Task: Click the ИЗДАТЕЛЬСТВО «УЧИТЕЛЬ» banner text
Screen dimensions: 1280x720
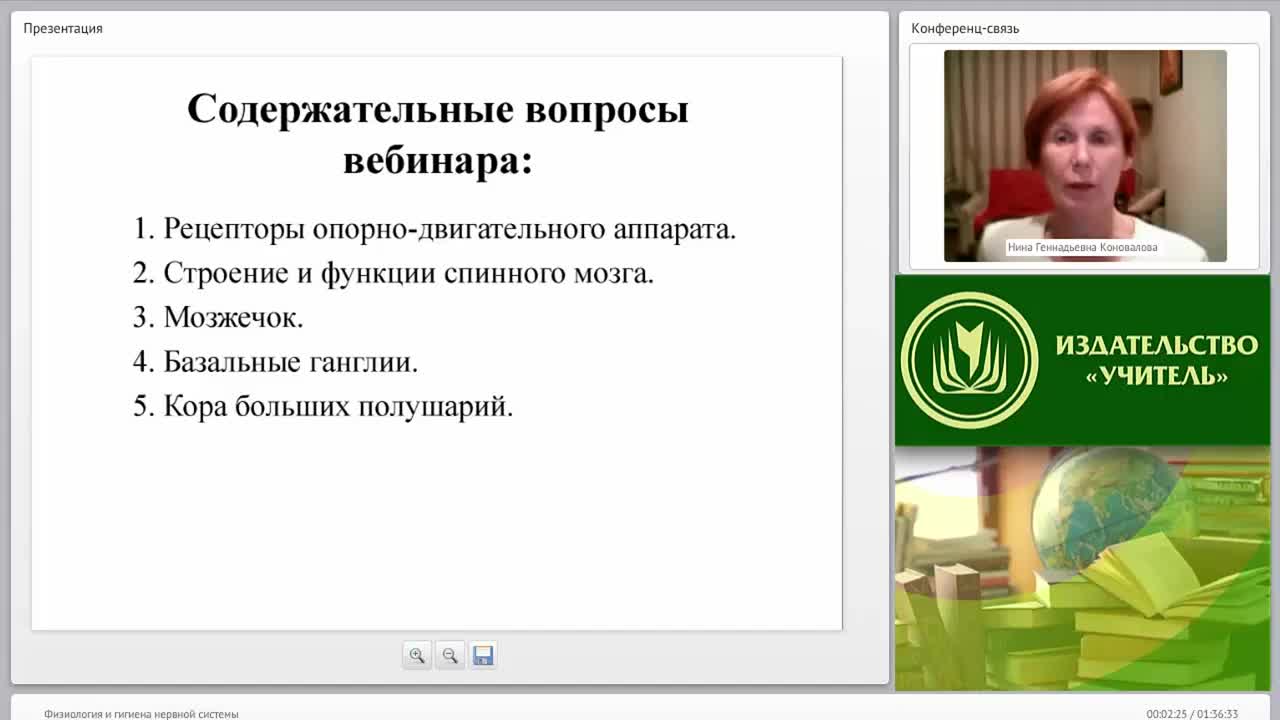Action: tap(1157, 360)
